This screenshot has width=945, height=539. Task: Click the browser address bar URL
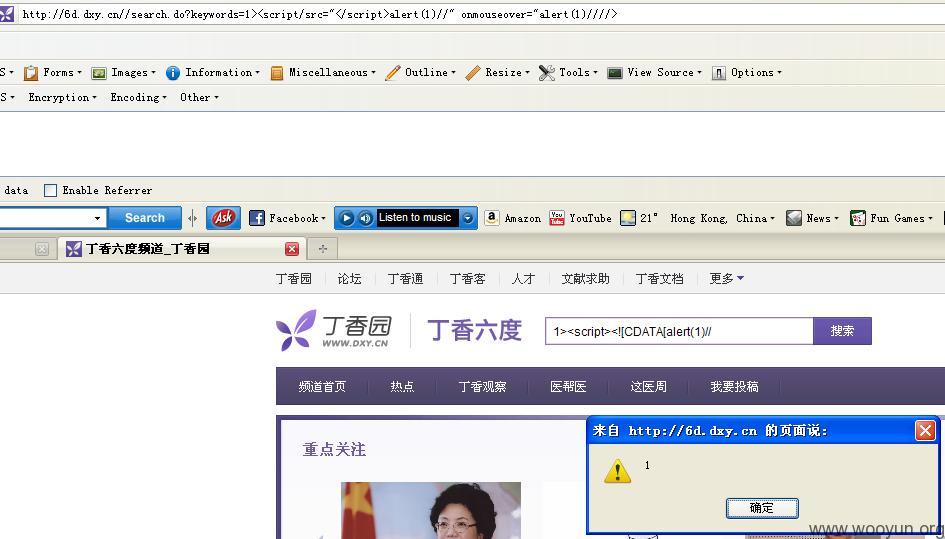pos(319,14)
